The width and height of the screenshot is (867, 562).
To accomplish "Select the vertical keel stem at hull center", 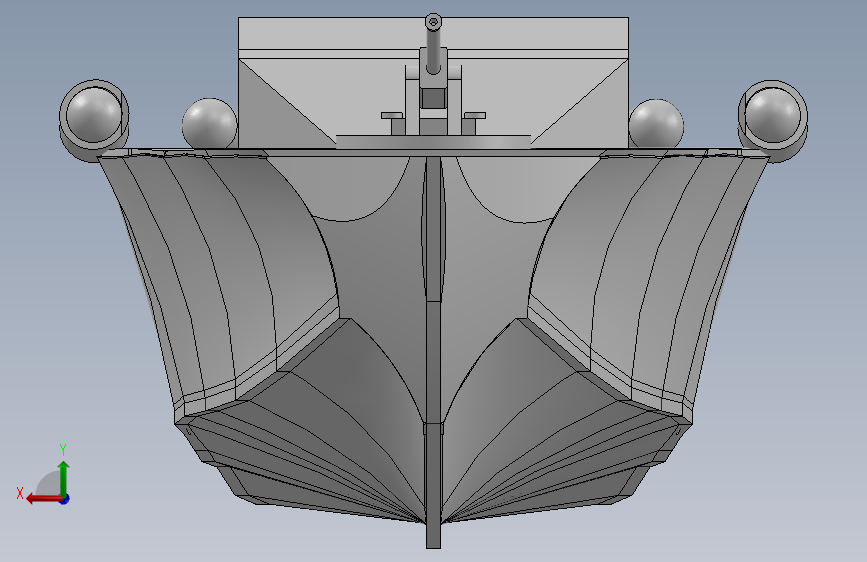I will pyautogui.click(x=434, y=354).
